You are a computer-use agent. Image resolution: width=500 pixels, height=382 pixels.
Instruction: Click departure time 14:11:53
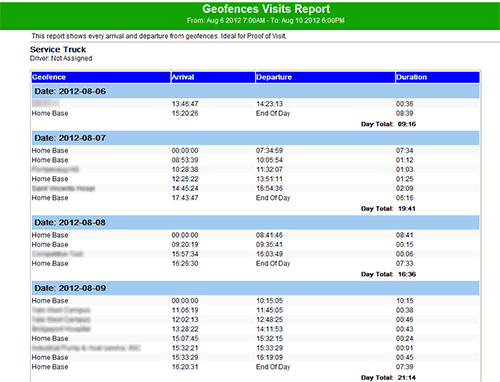pos(269,329)
